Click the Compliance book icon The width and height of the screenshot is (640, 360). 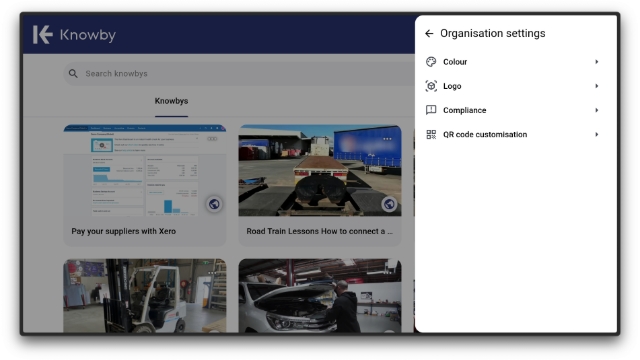click(431, 110)
